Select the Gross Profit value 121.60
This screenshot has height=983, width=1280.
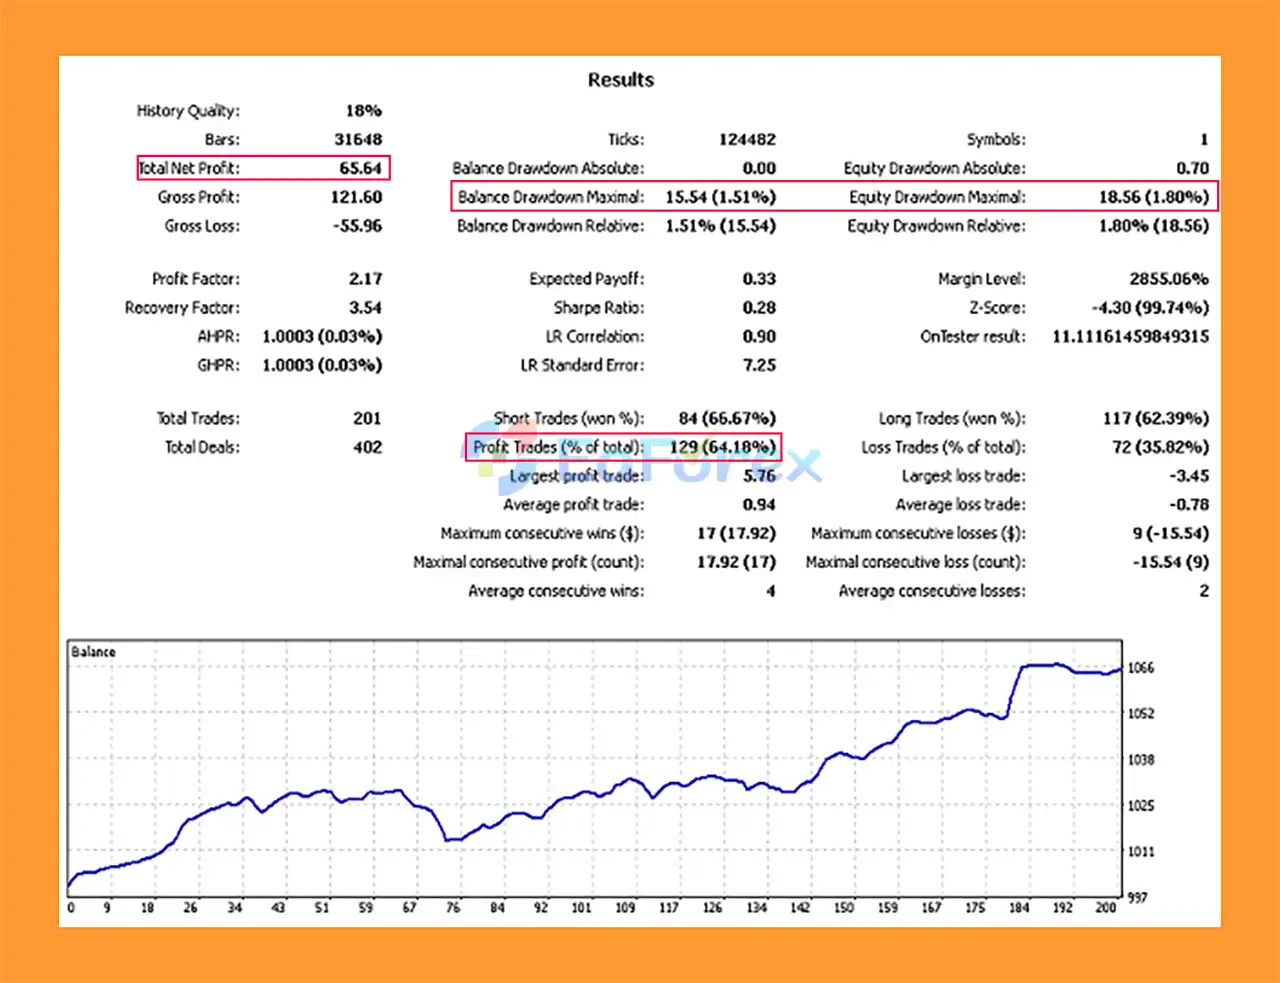(x=356, y=197)
